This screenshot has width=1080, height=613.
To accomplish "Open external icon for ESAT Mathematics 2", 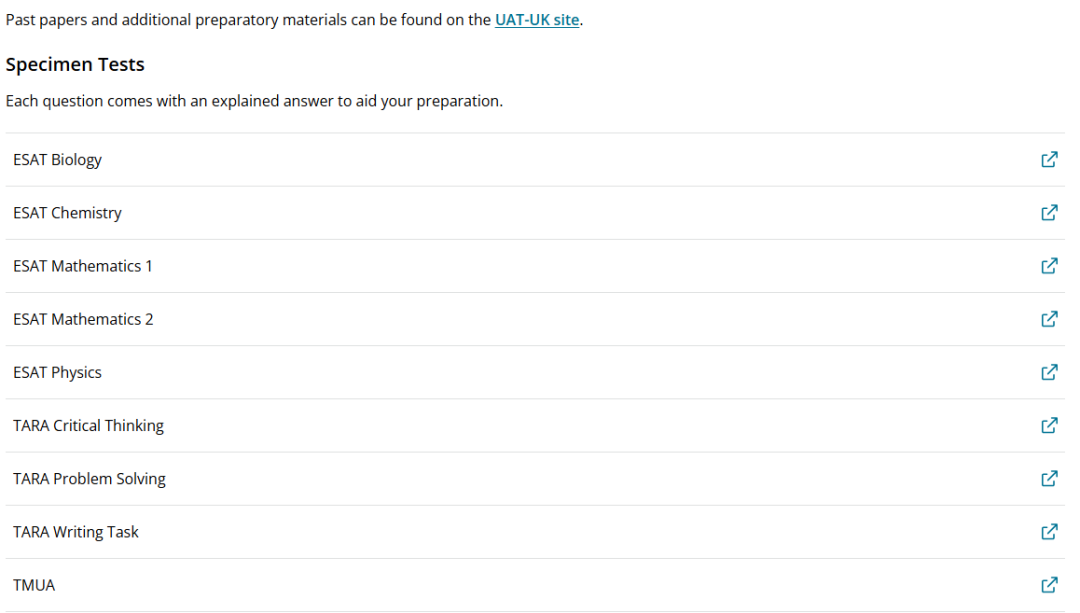I will (1049, 318).
